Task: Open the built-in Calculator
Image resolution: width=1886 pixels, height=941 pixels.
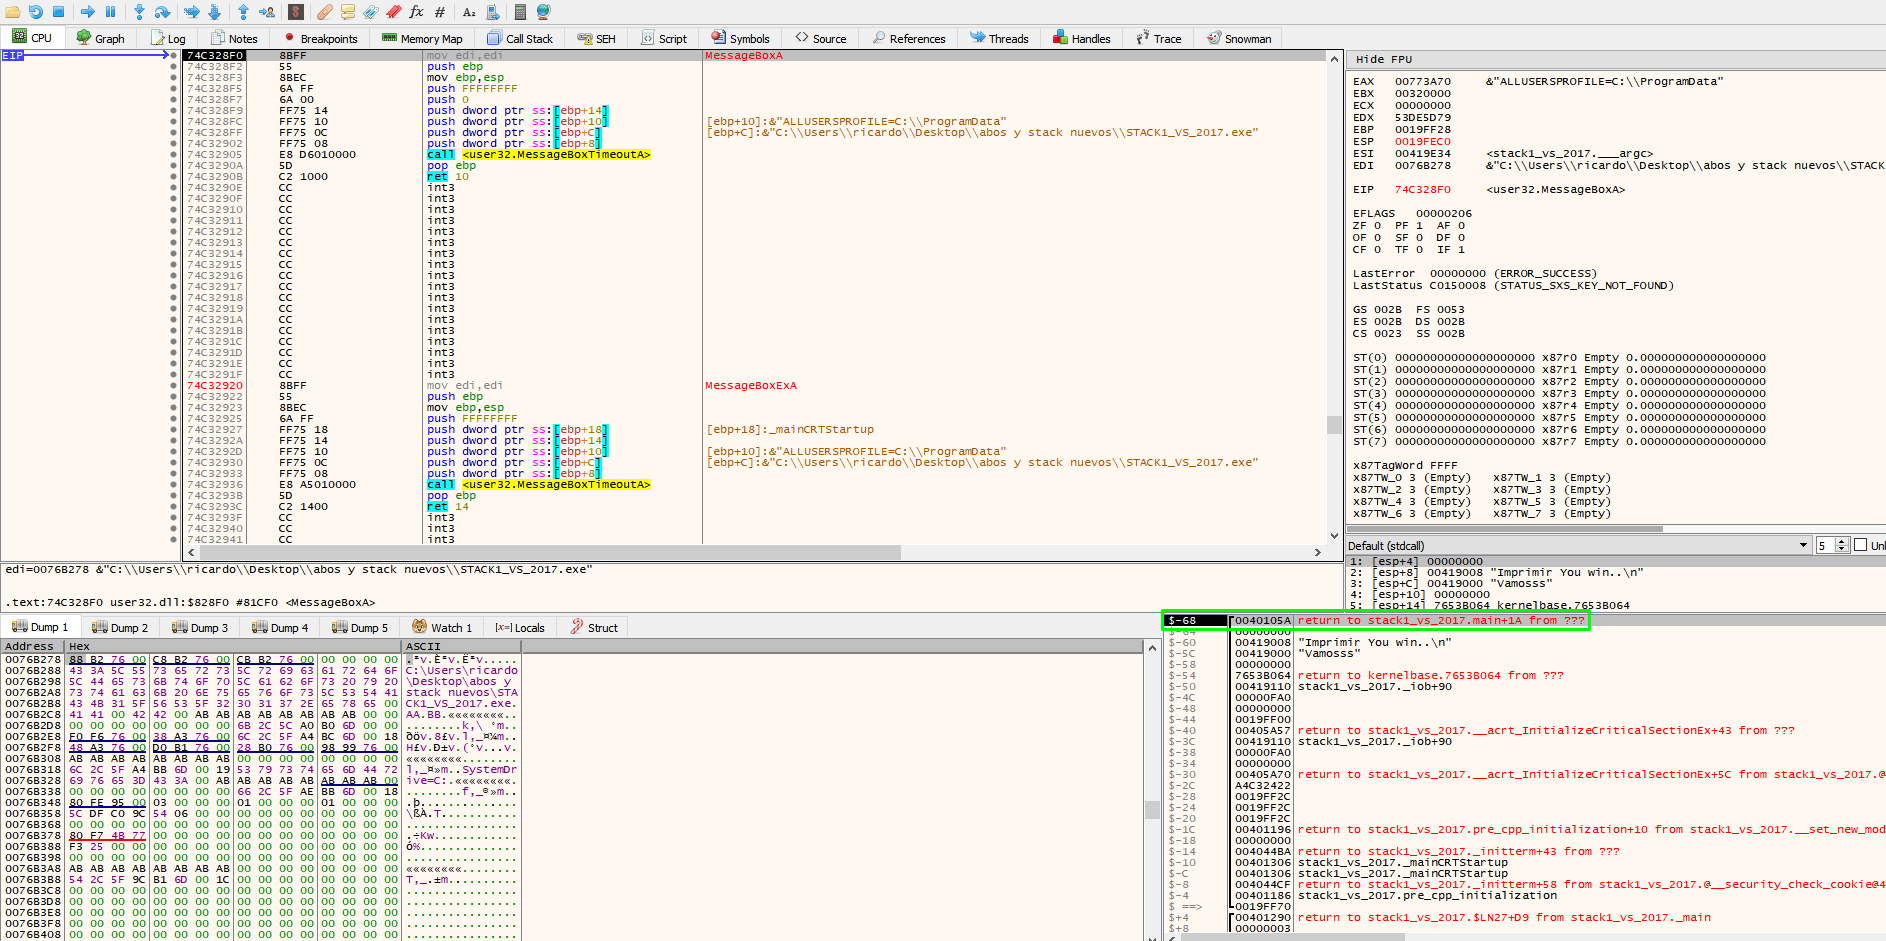Action: tap(521, 11)
